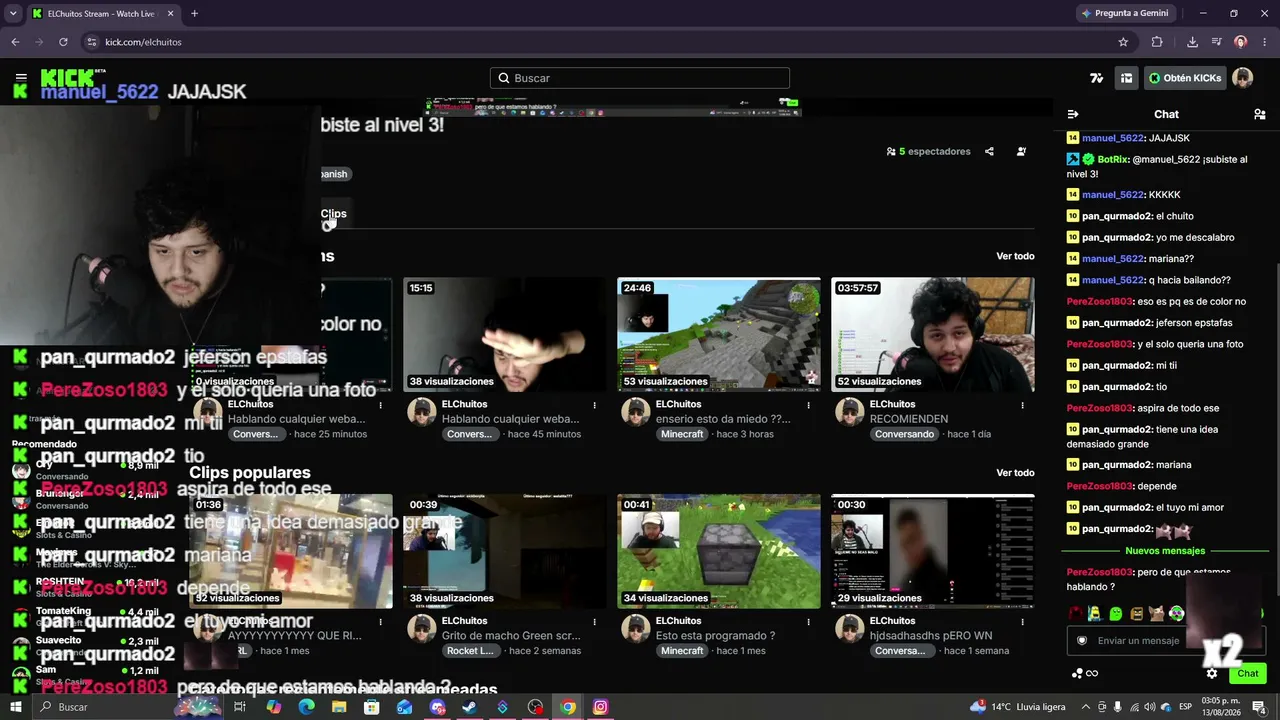Screen dimensions: 1280x720
Task: Click Ver todo for recent broadcasts
Action: pyautogui.click(x=1015, y=256)
